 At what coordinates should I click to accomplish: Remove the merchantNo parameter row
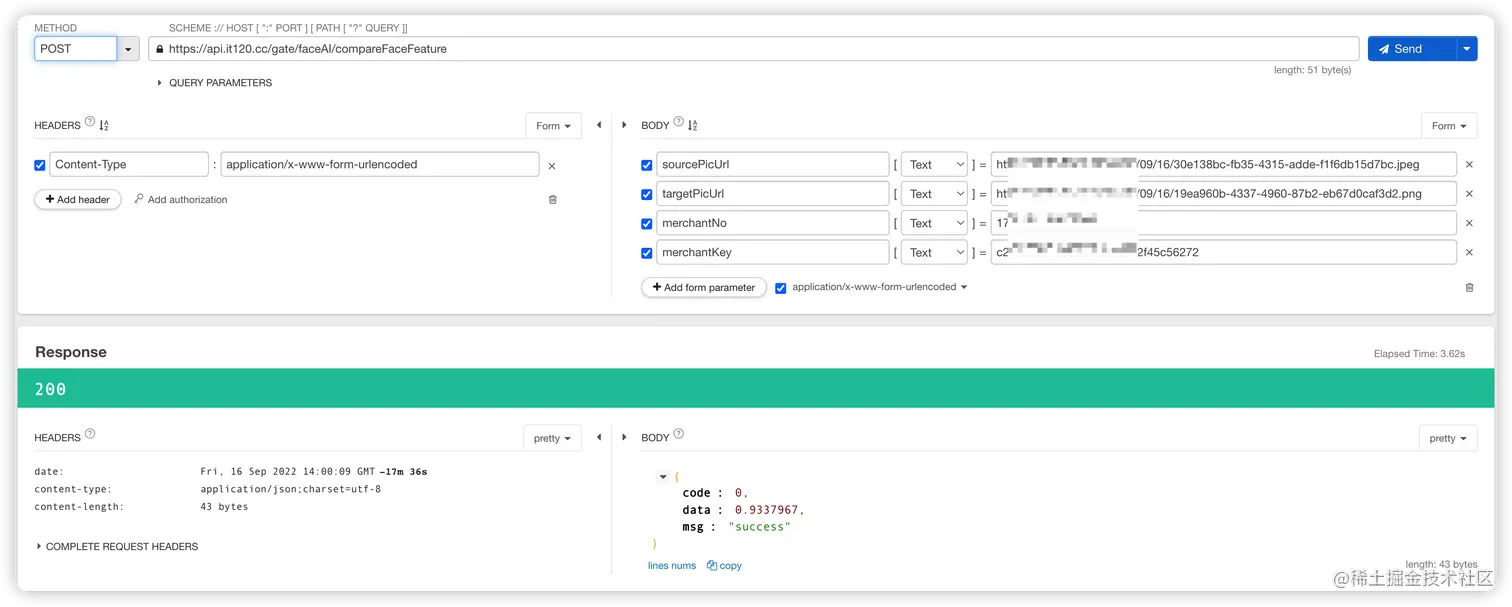pos(1469,223)
